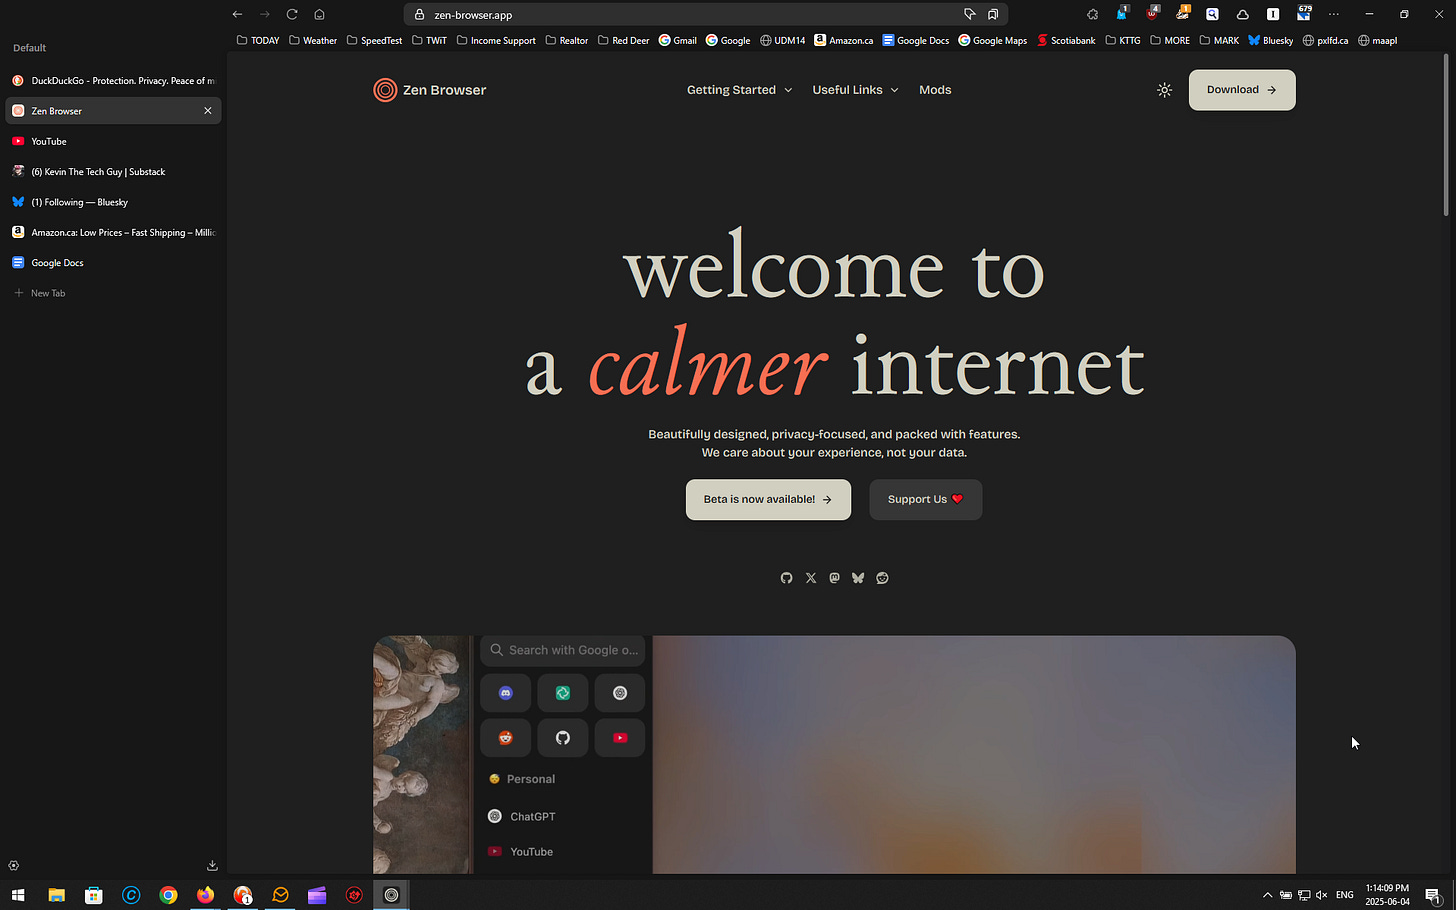Switch to the Following — Bluesky tab

(113, 202)
